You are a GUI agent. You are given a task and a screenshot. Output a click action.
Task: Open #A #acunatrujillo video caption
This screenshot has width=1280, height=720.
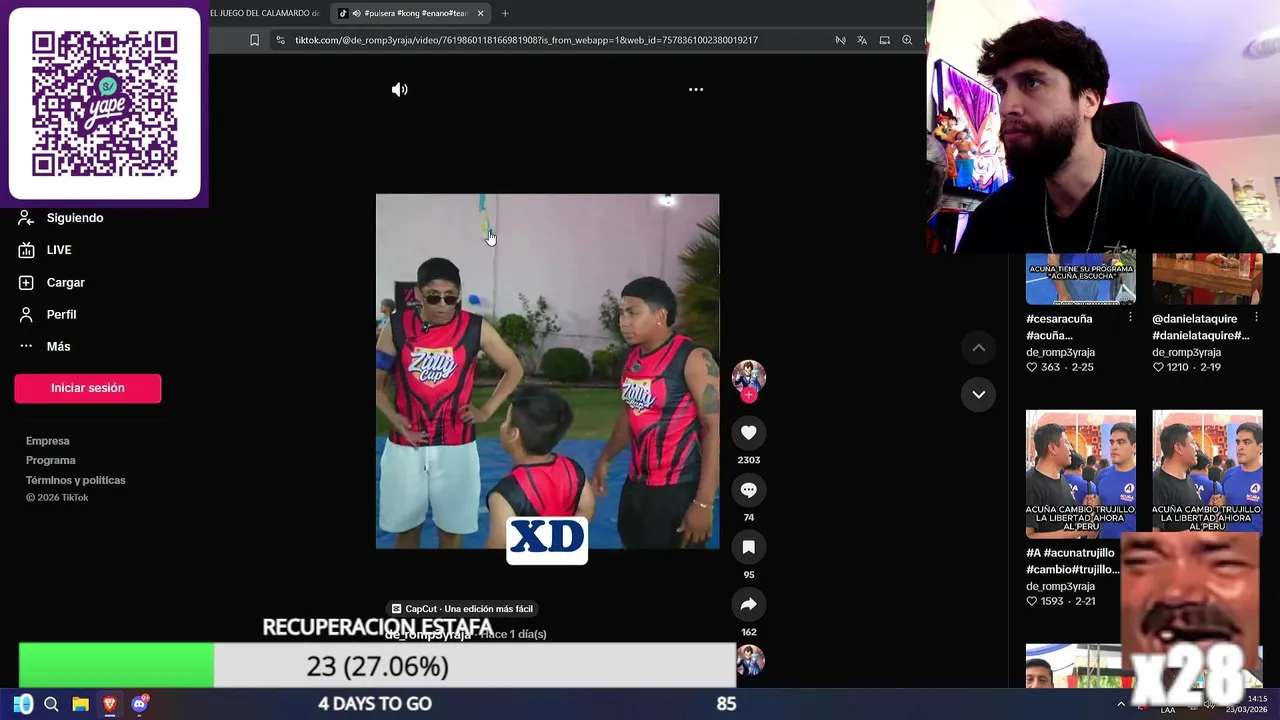pyautogui.click(x=1073, y=561)
